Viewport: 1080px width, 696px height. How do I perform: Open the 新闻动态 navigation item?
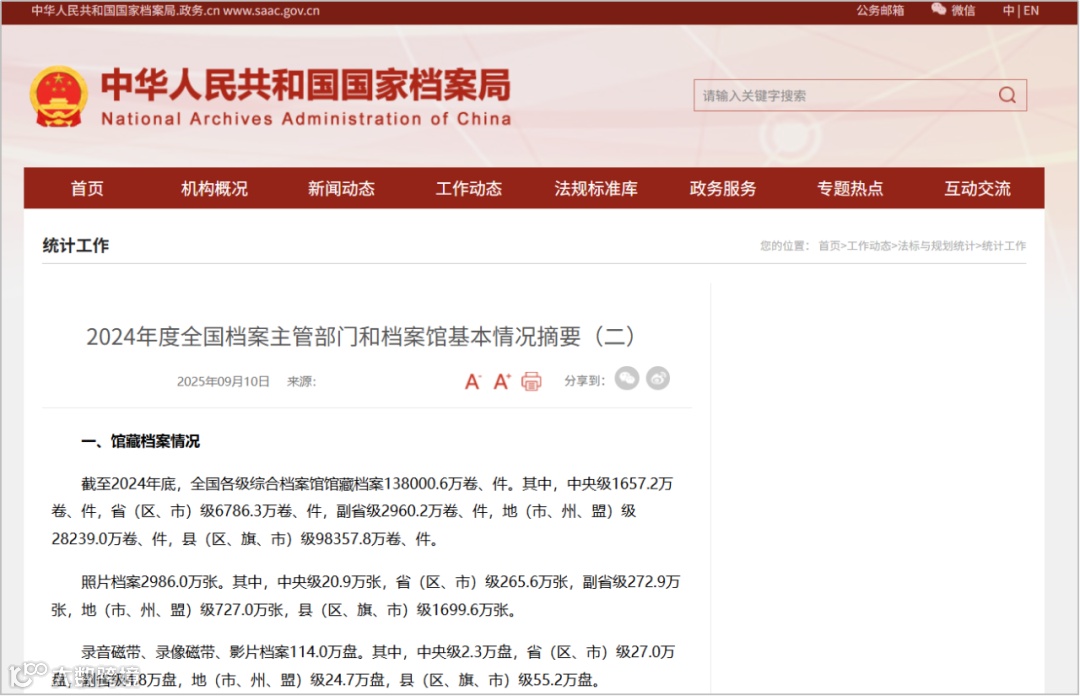pyautogui.click(x=341, y=188)
